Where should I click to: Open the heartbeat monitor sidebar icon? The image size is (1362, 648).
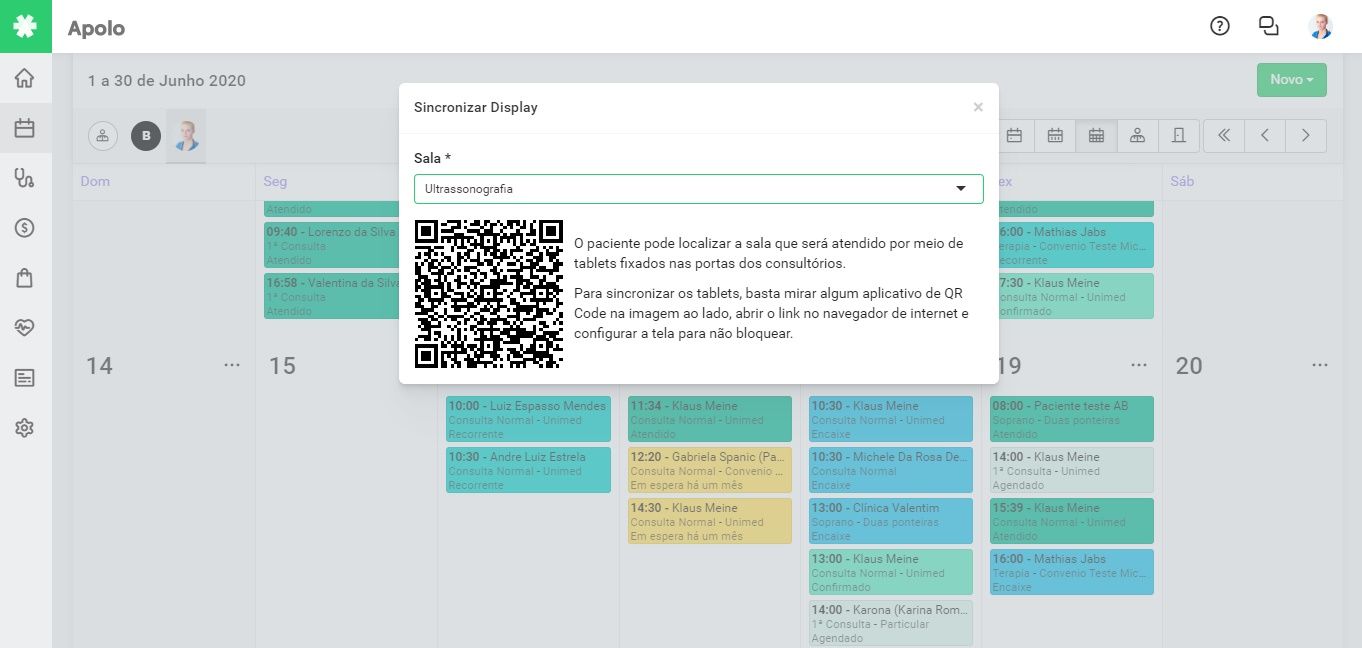[x=25, y=328]
